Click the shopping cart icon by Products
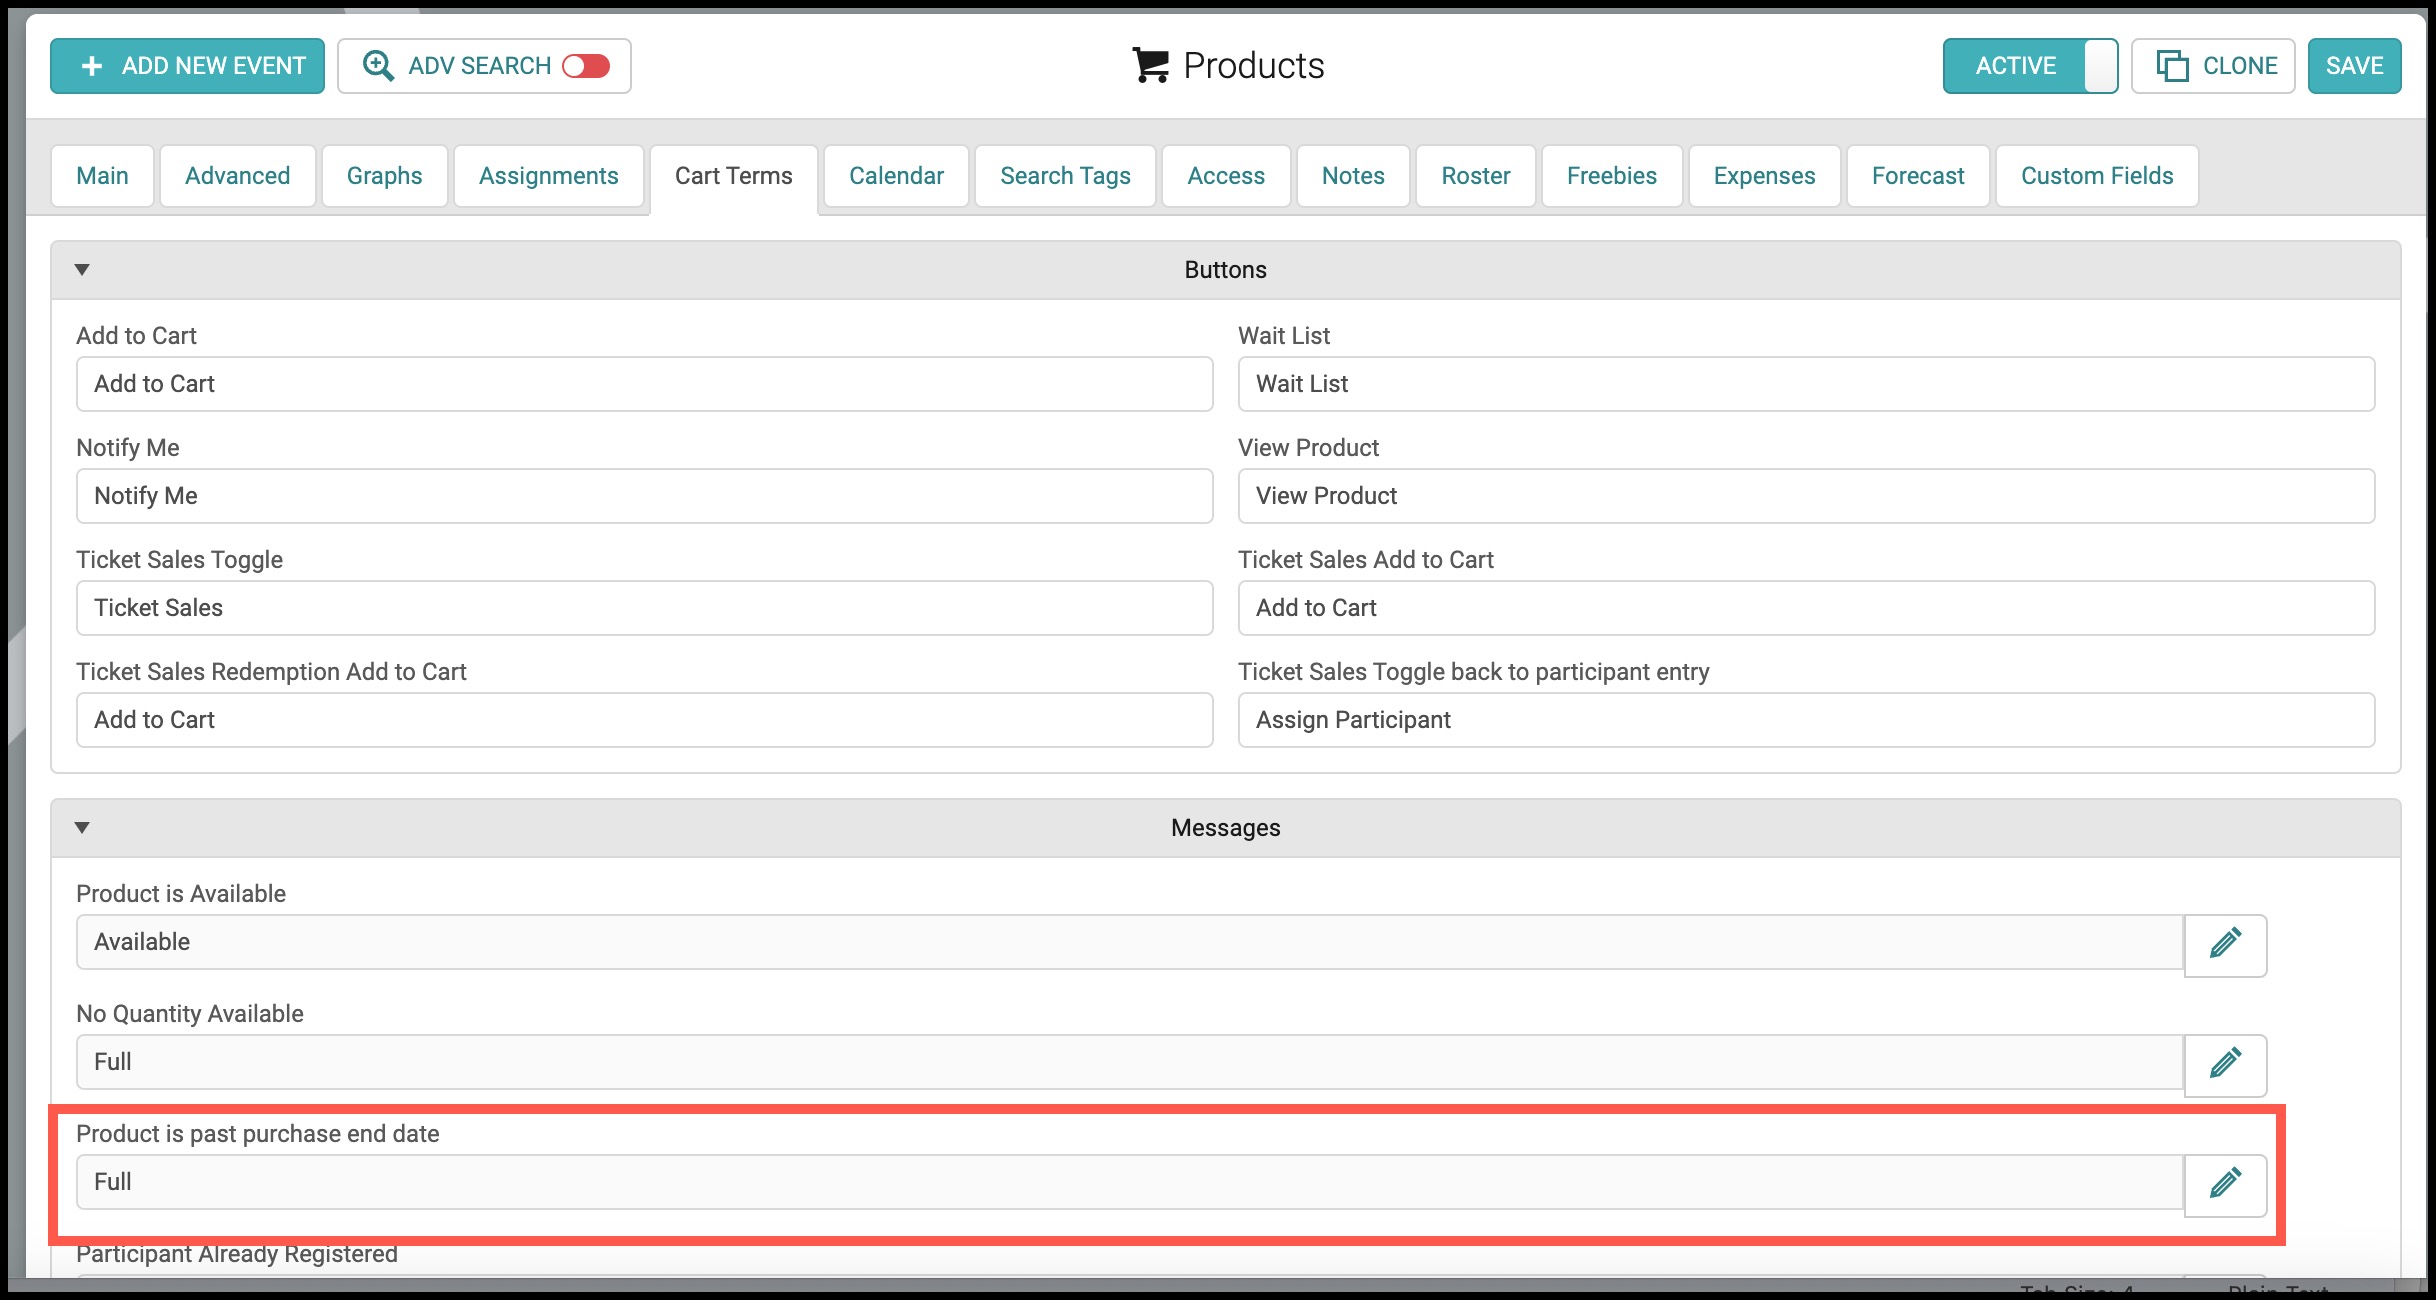Image resolution: width=2436 pixels, height=1300 pixels. click(1150, 66)
